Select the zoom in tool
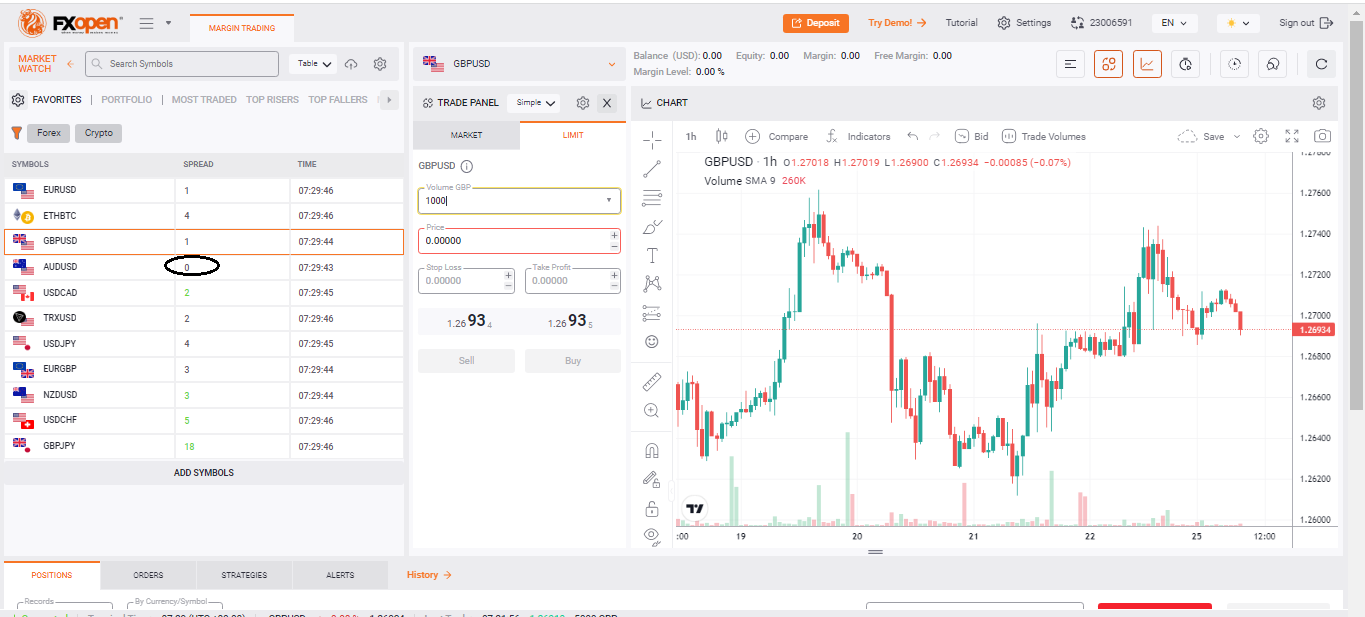 point(652,410)
